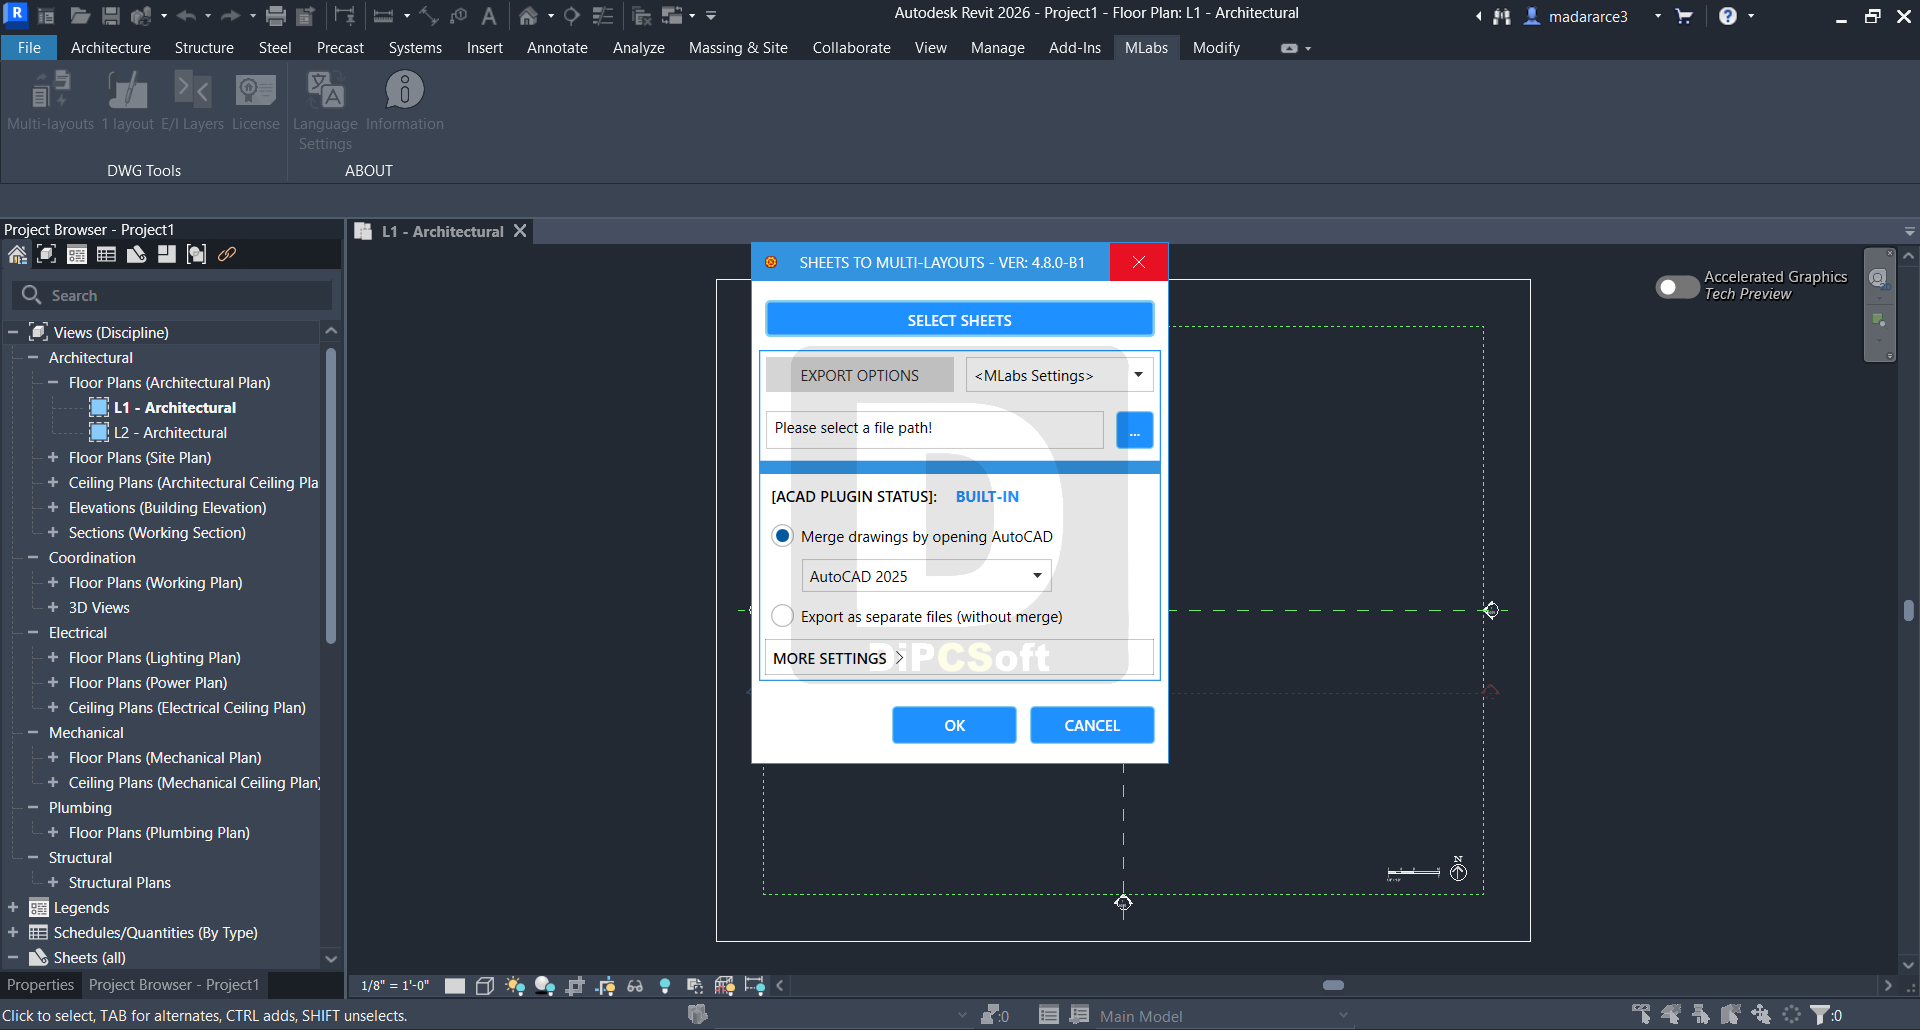
Task: Click OK in the Sheets to Multi-Layouts dialog
Action: click(954, 725)
